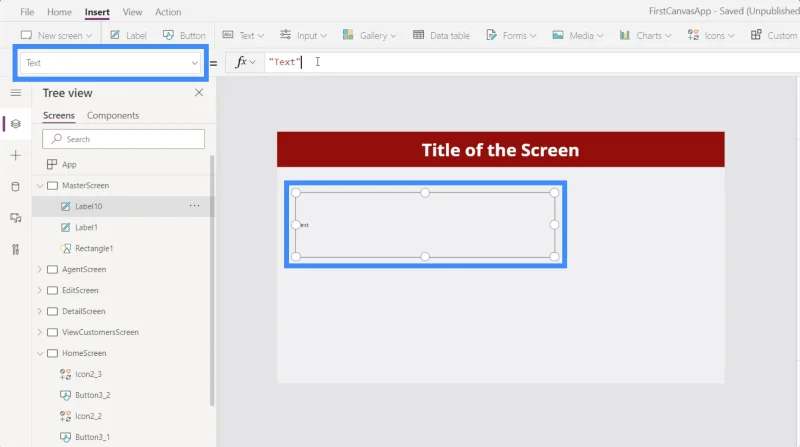Click the Tree view Search field

(x=123, y=139)
